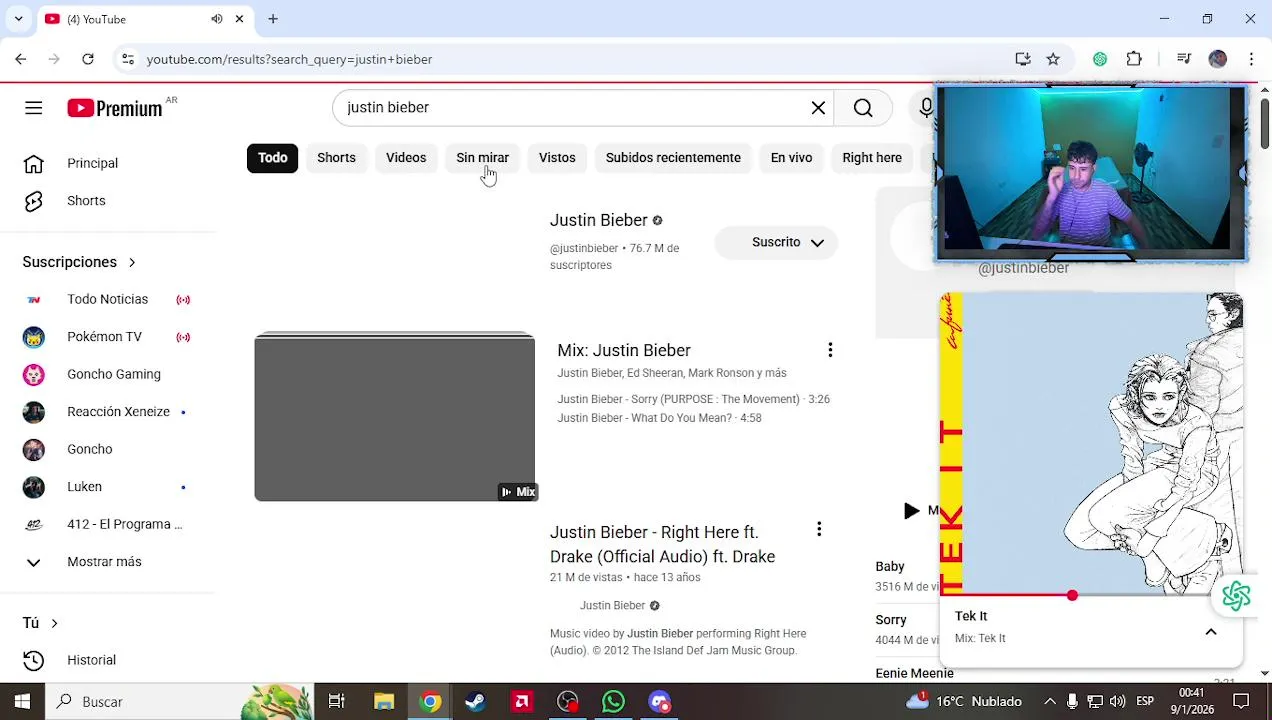Open Task View in the taskbar
Image resolution: width=1272 pixels, height=720 pixels.
337,701
